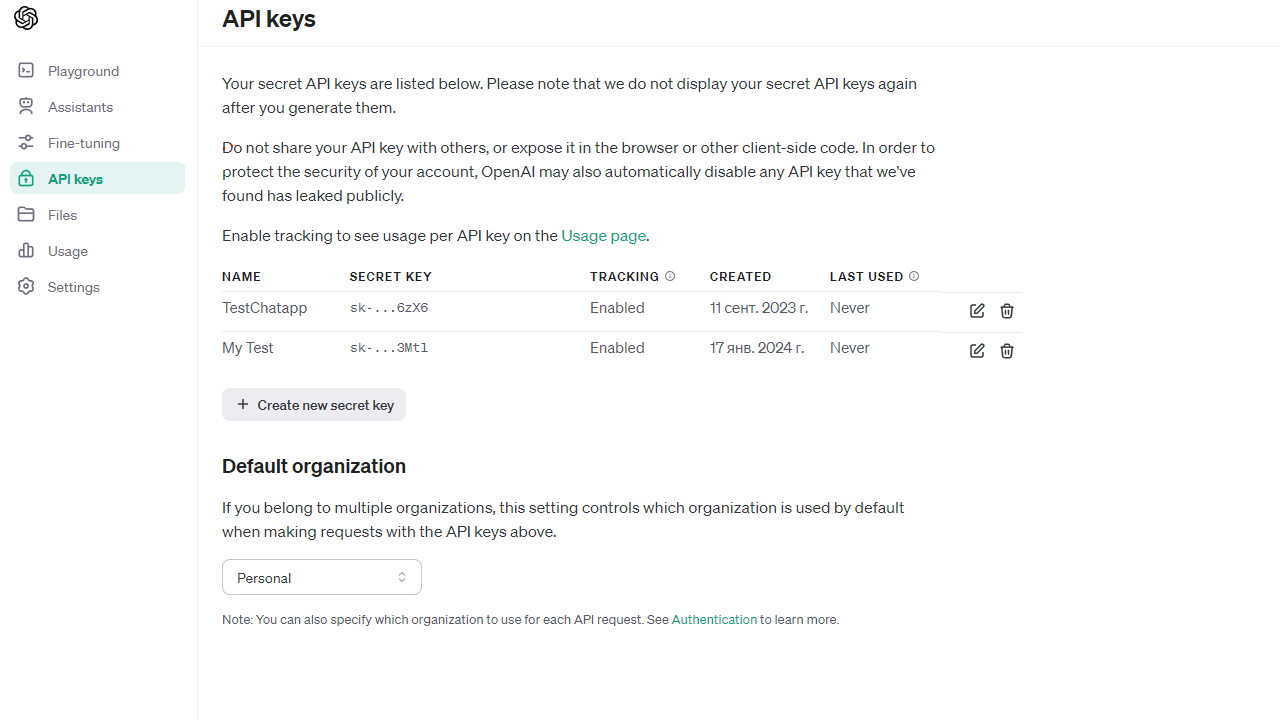Open Settings from the sidebar
The image size is (1280, 720).
tap(73, 287)
